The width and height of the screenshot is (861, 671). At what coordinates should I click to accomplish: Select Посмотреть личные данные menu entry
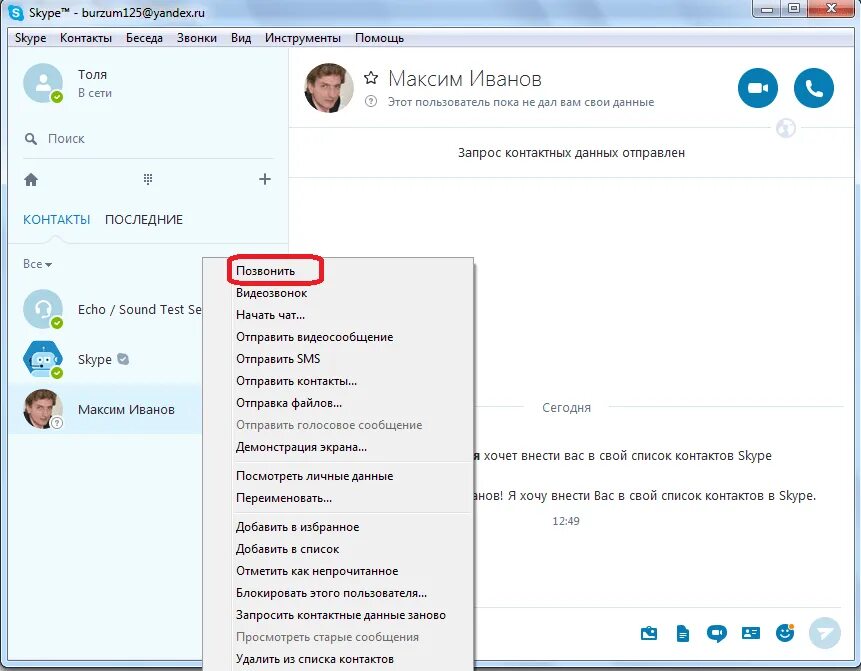pos(338,476)
